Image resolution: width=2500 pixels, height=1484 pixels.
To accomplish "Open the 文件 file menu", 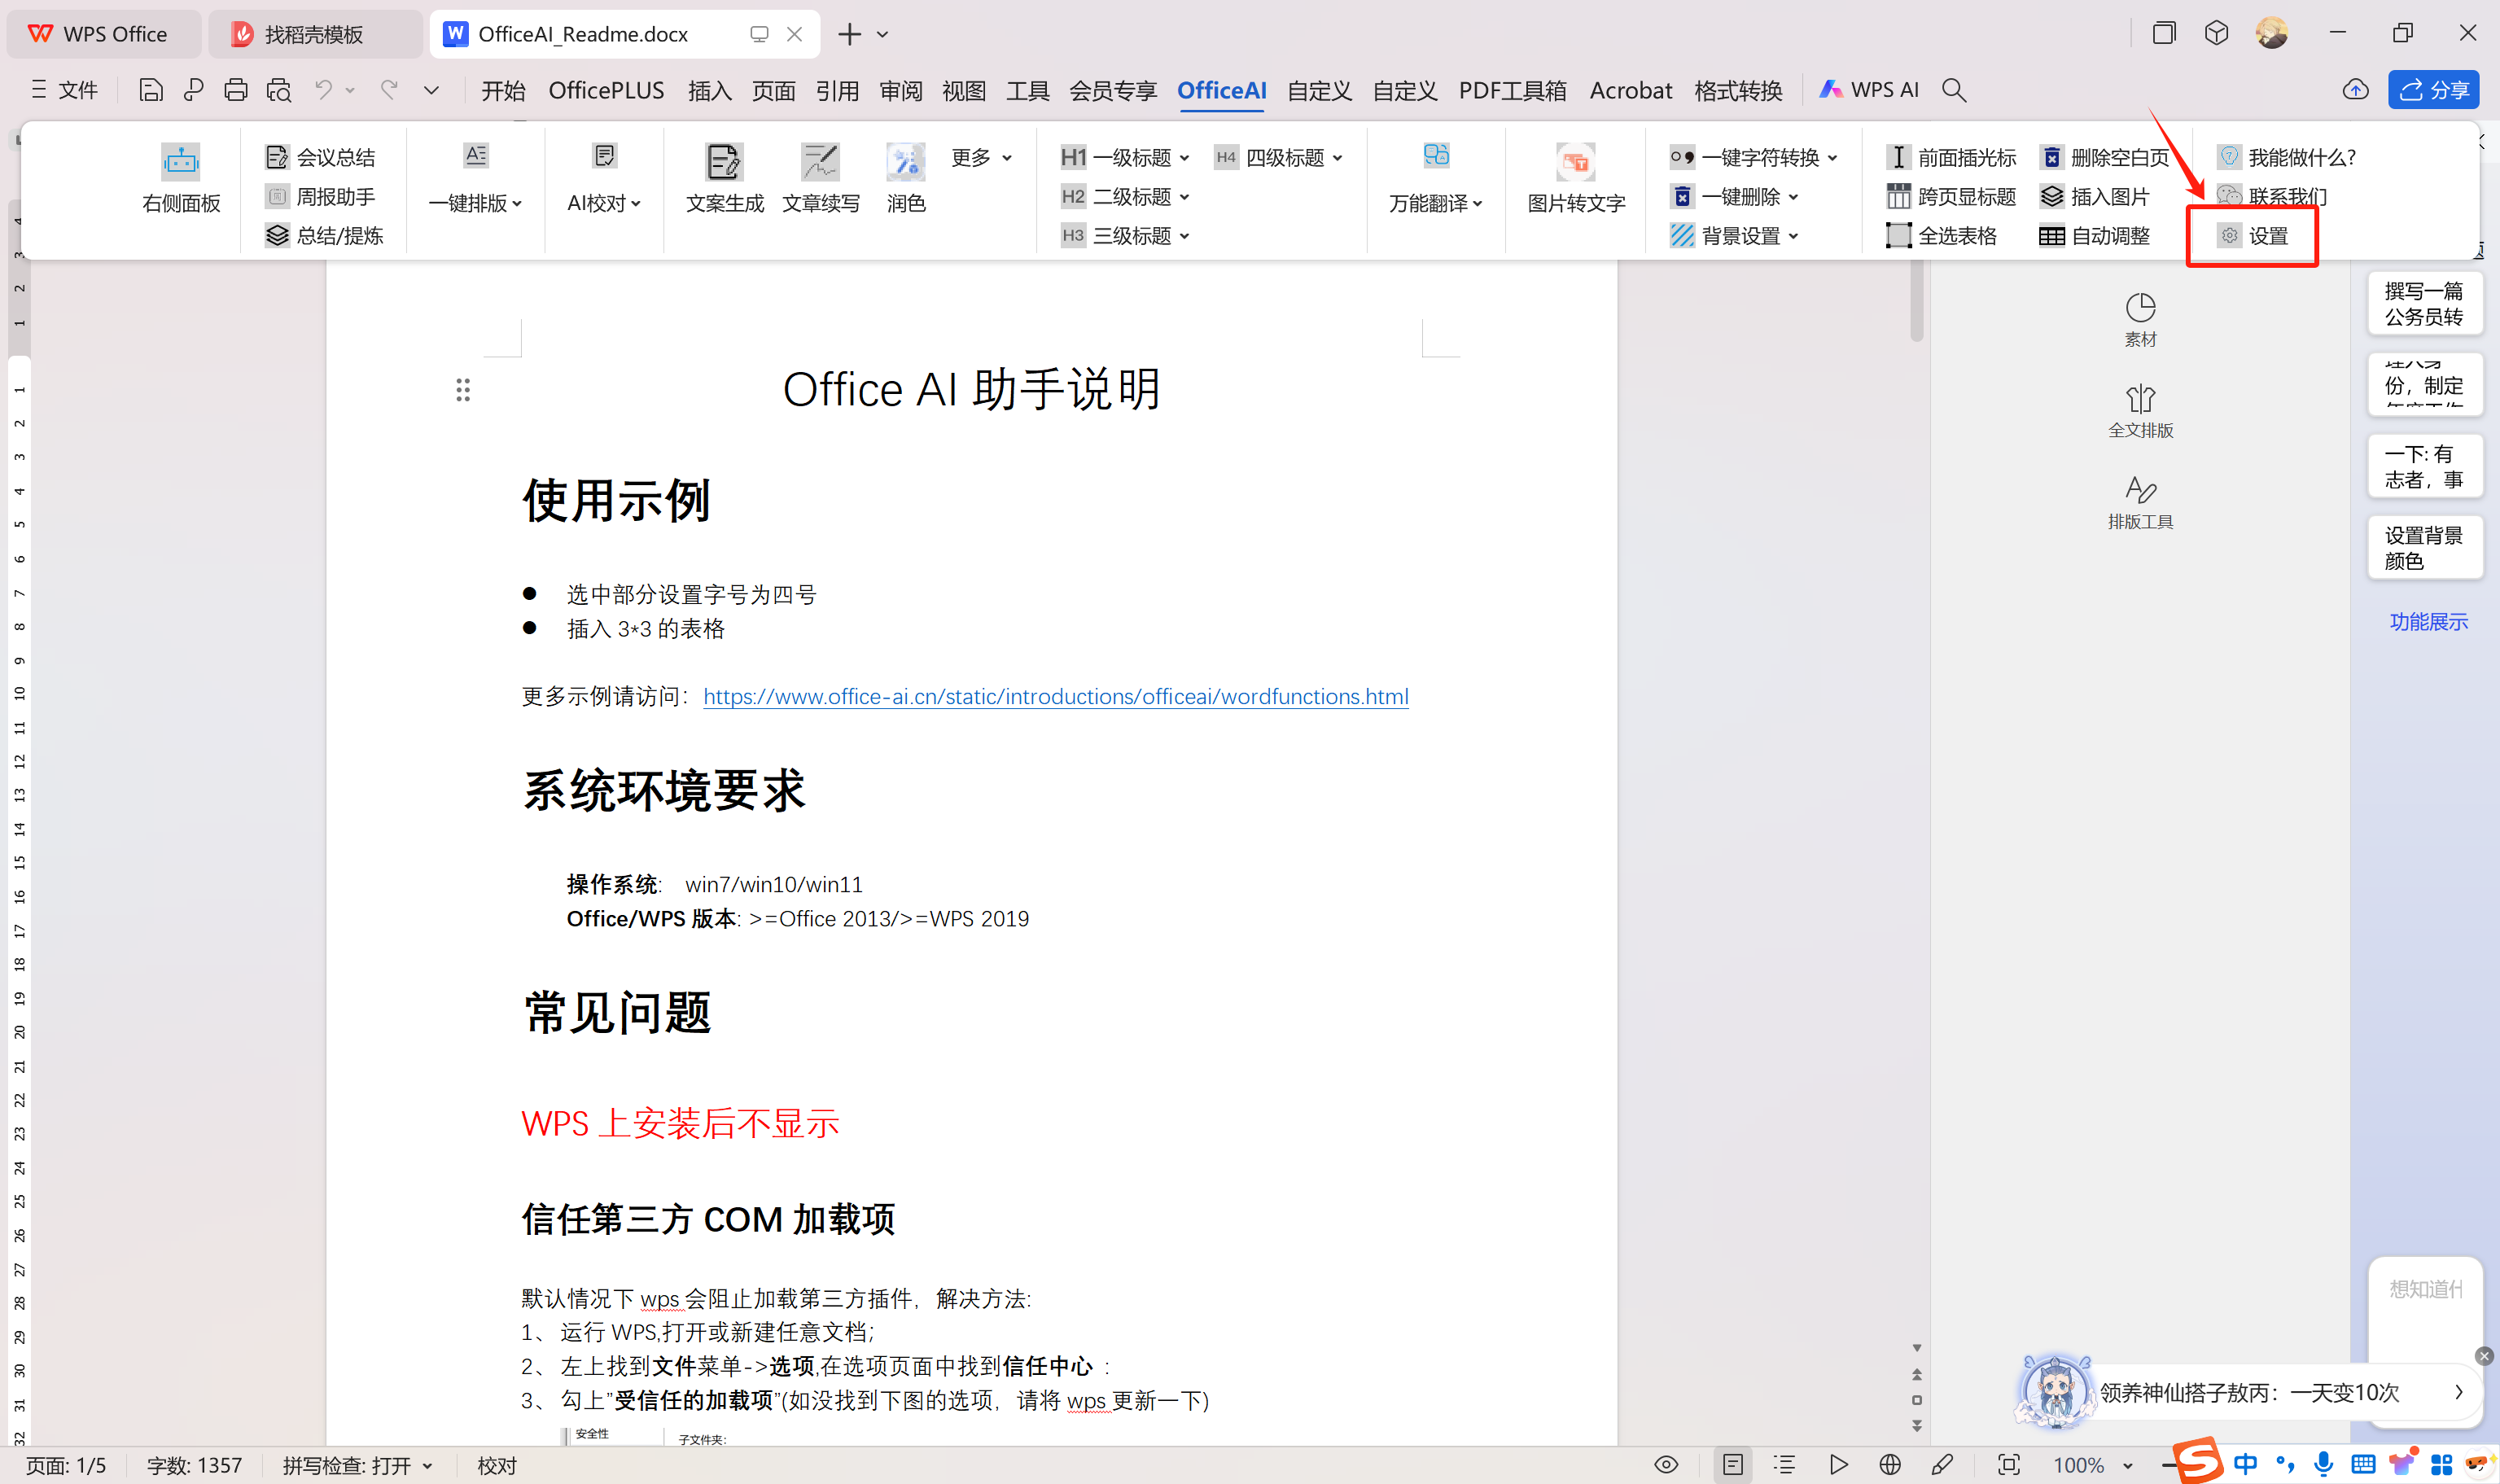I will click(65, 90).
